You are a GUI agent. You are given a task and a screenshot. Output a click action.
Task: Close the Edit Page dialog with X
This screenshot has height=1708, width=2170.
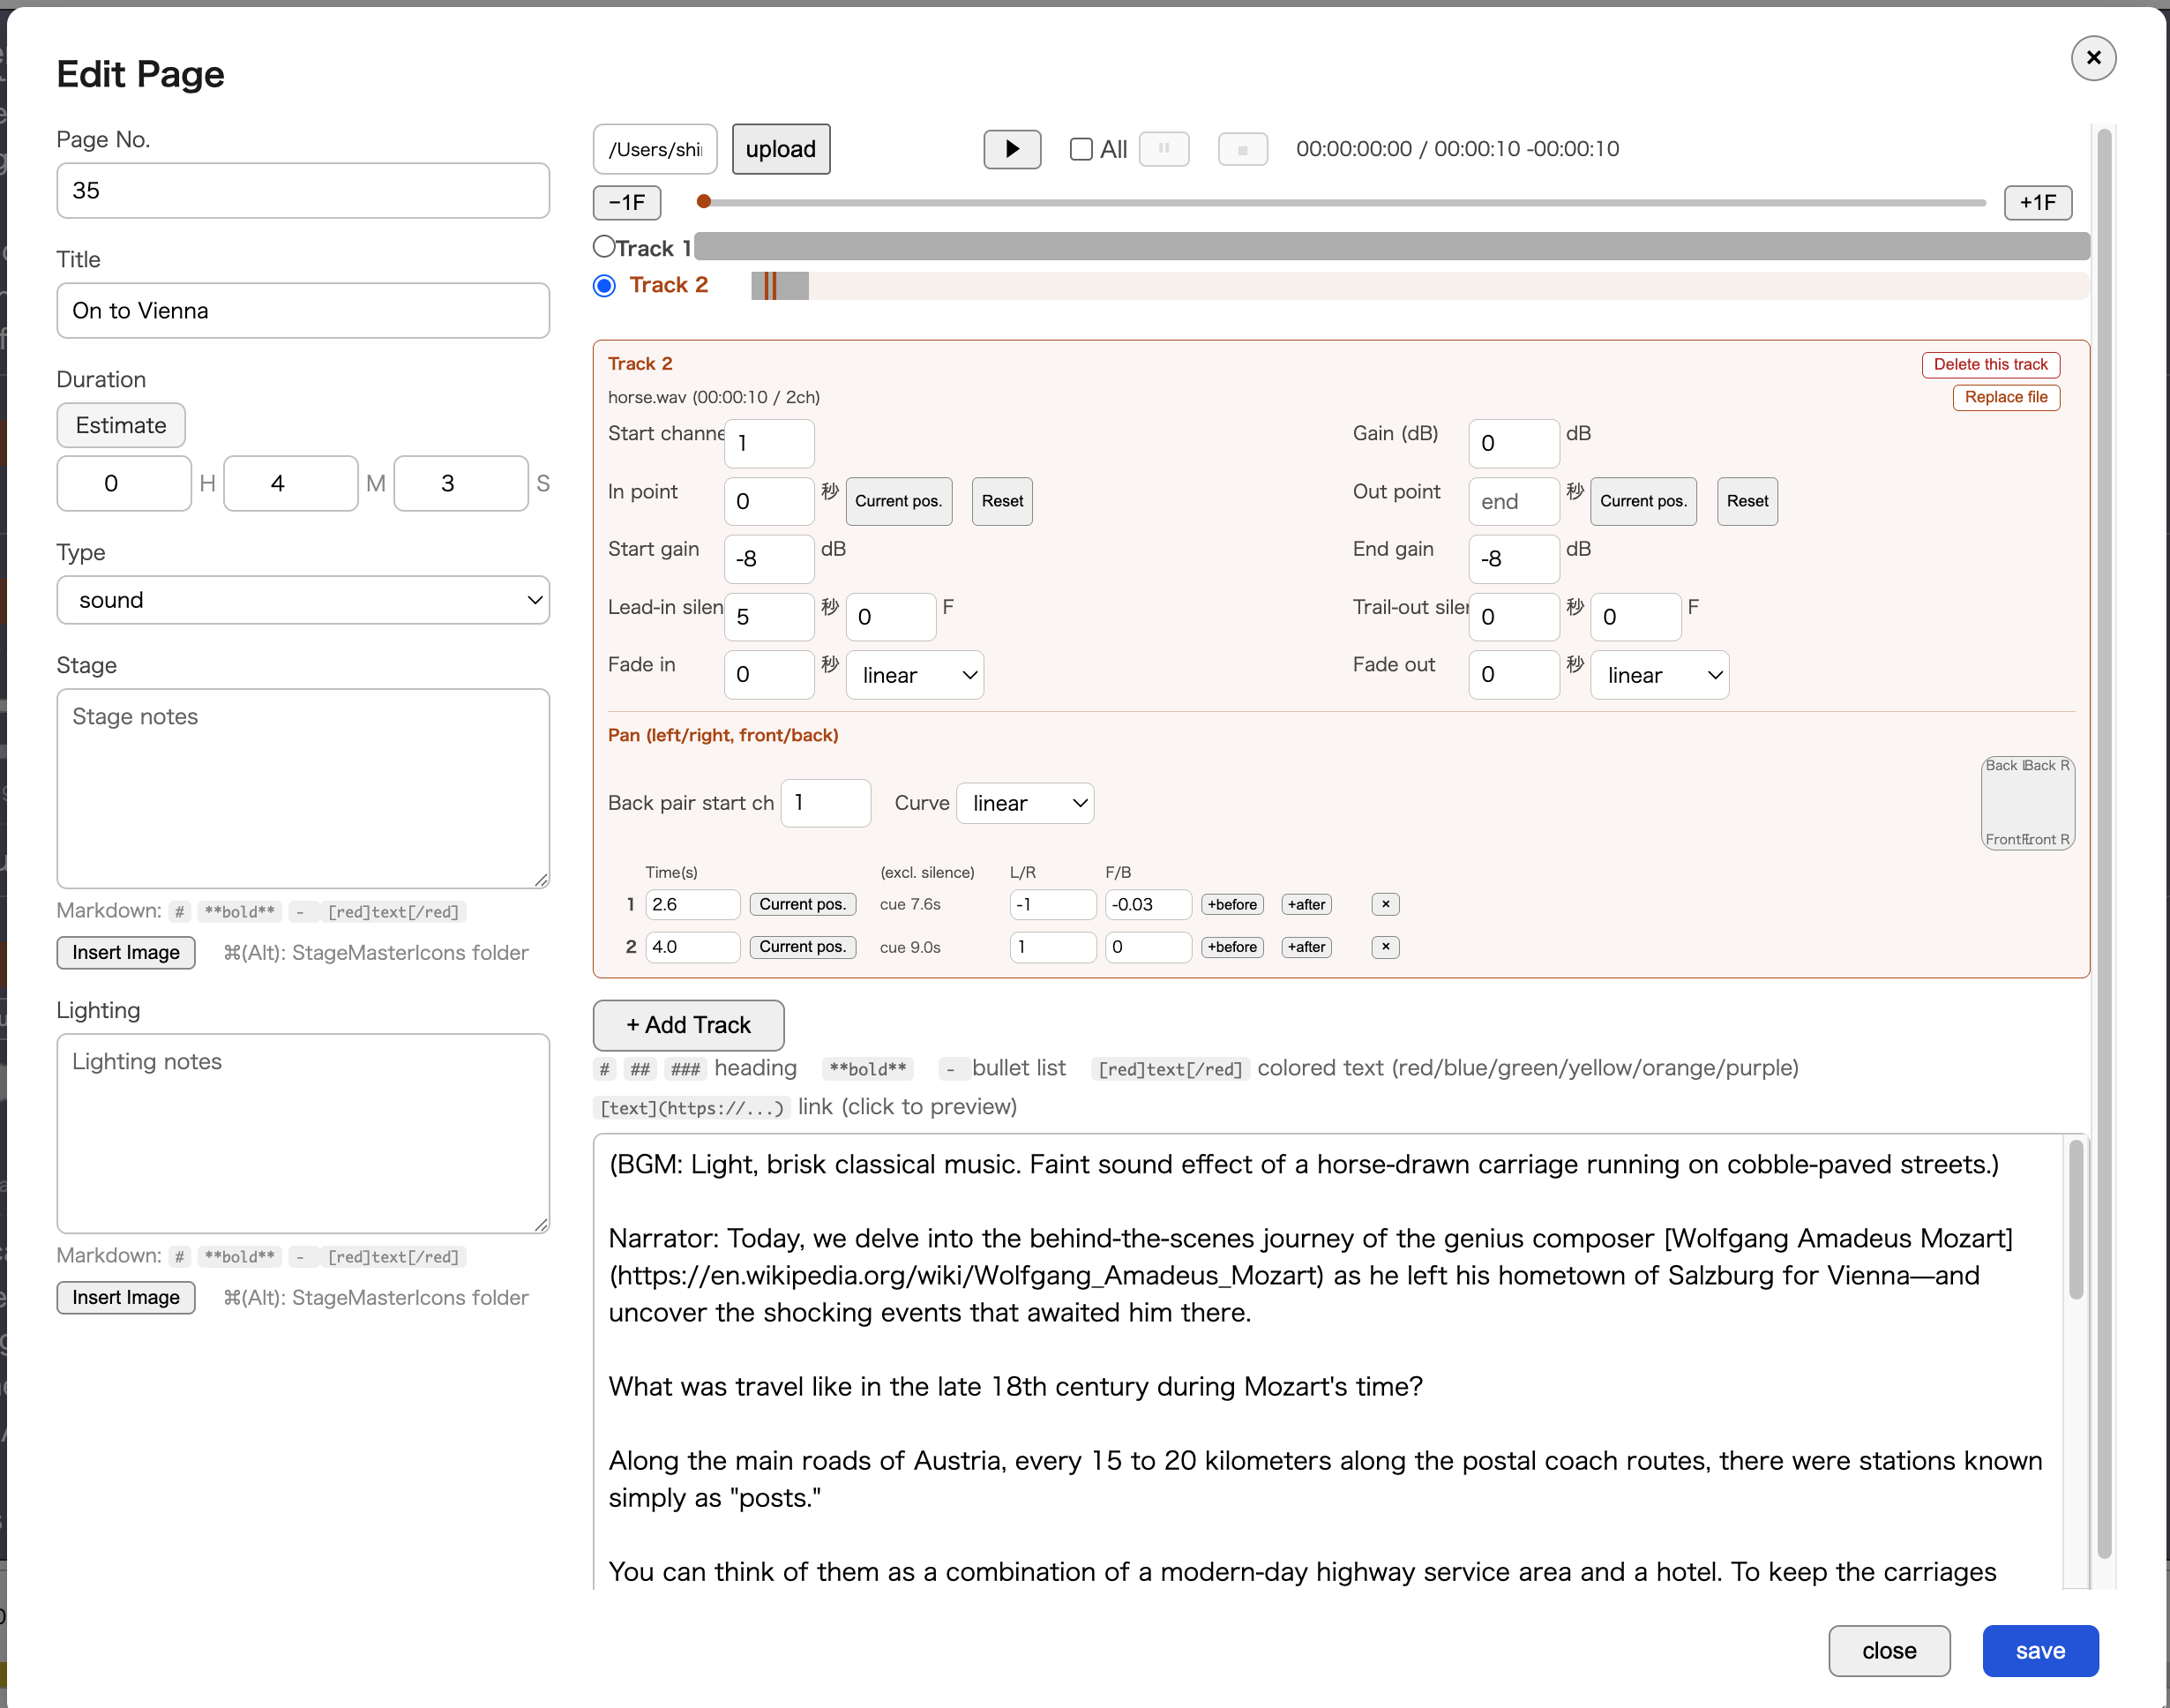pos(2093,58)
